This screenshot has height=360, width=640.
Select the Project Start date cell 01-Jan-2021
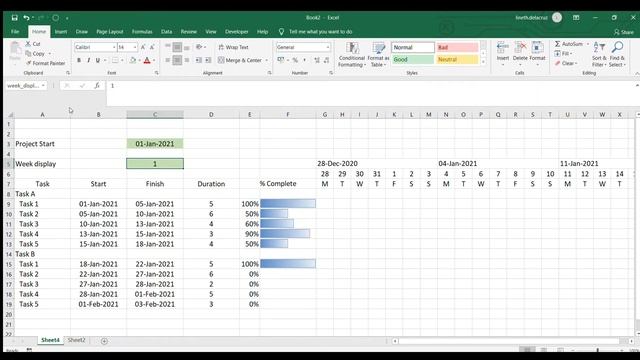pos(155,144)
